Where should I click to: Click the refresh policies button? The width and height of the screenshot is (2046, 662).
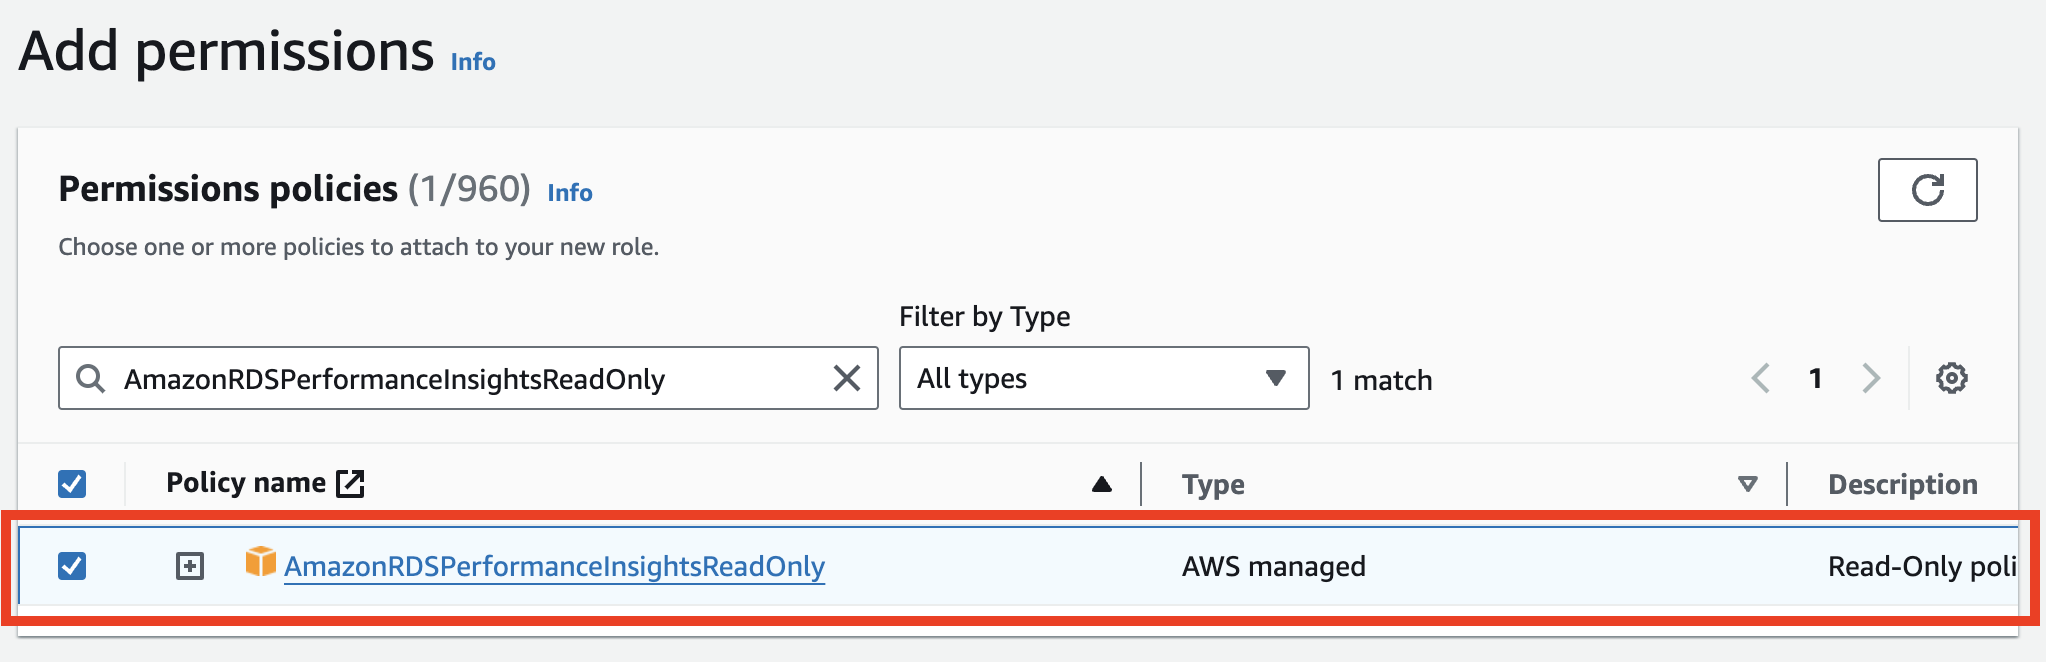tap(1926, 190)
